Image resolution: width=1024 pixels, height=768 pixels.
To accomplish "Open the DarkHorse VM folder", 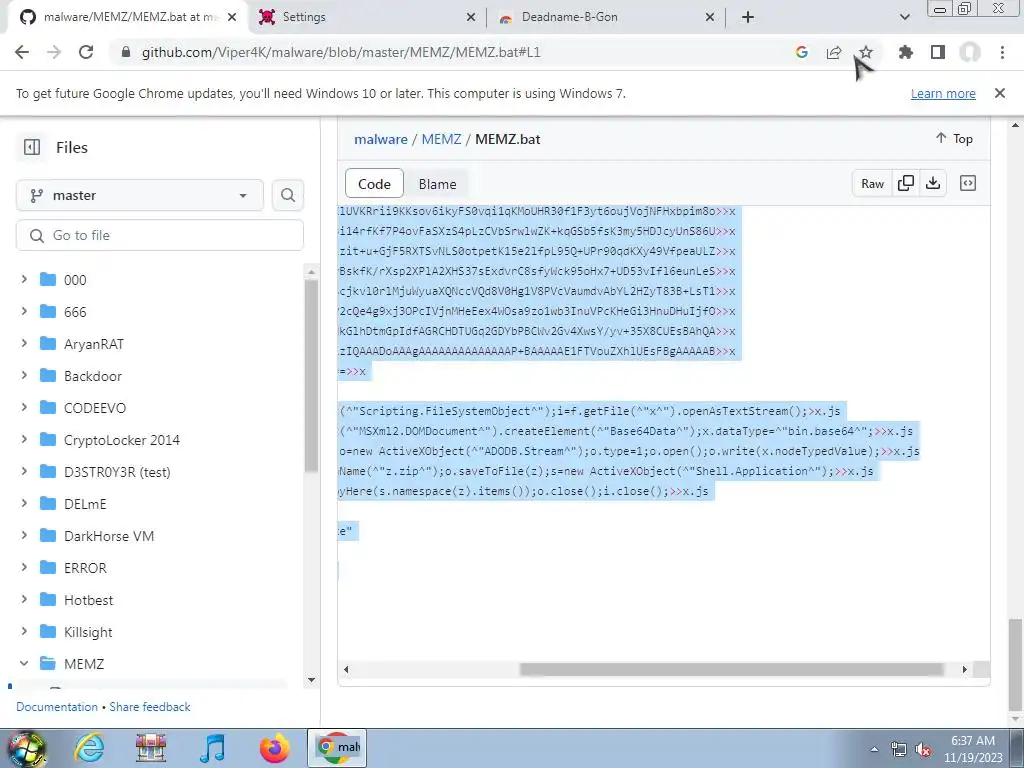I will [108, 536].
